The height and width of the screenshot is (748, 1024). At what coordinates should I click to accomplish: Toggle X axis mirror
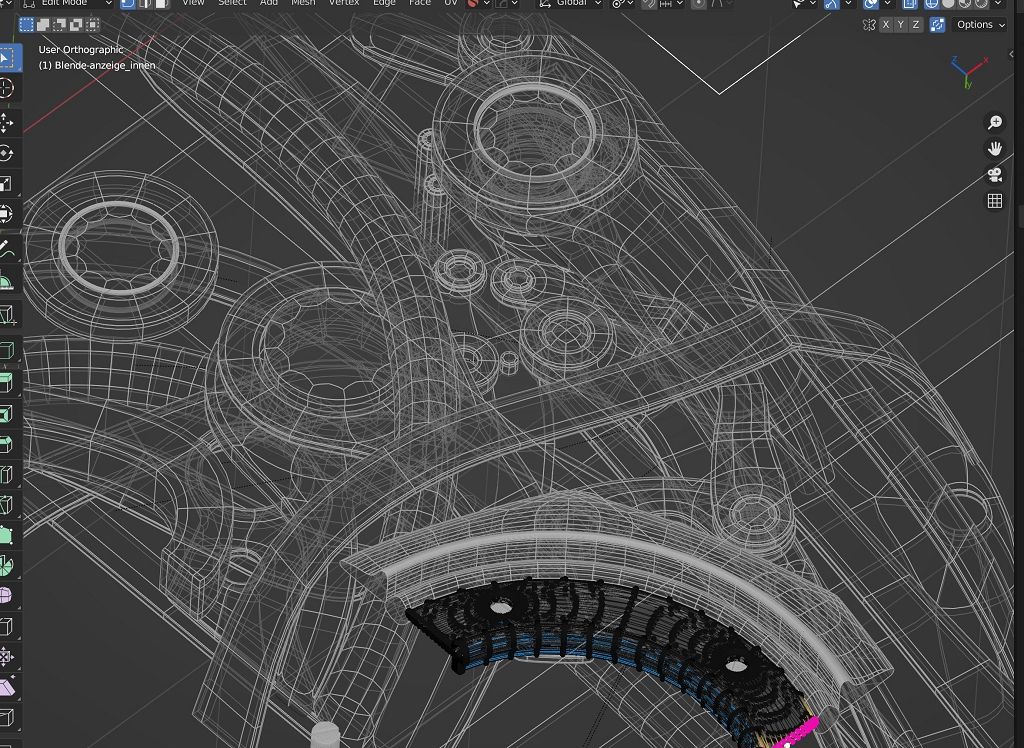(886, 25)
